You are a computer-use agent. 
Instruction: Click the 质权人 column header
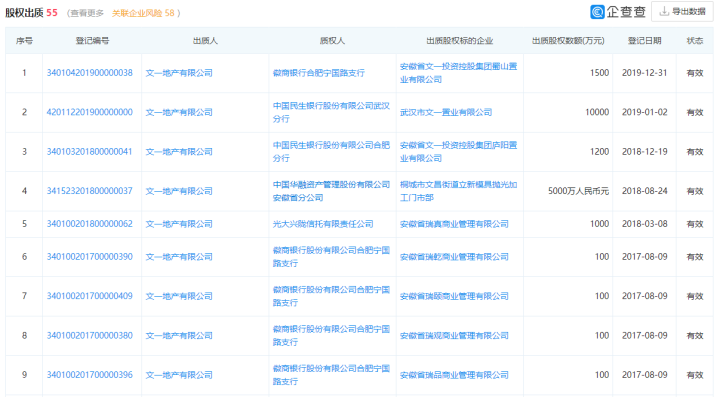click(x=332, y=41)
